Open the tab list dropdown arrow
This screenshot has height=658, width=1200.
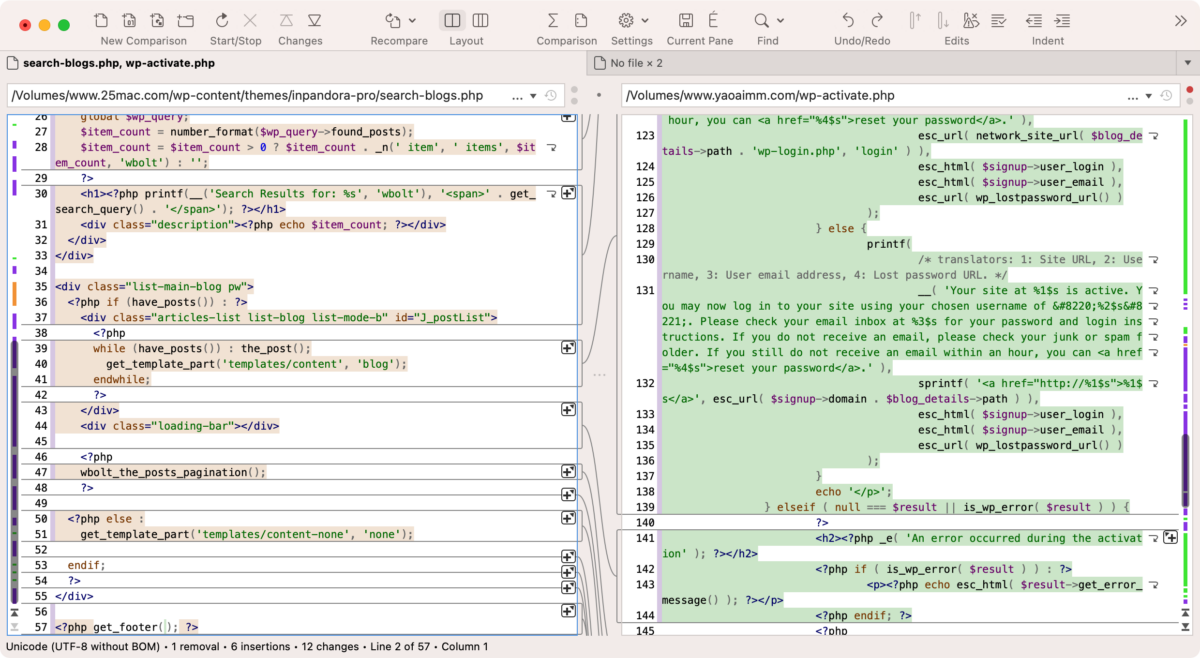1189,63
